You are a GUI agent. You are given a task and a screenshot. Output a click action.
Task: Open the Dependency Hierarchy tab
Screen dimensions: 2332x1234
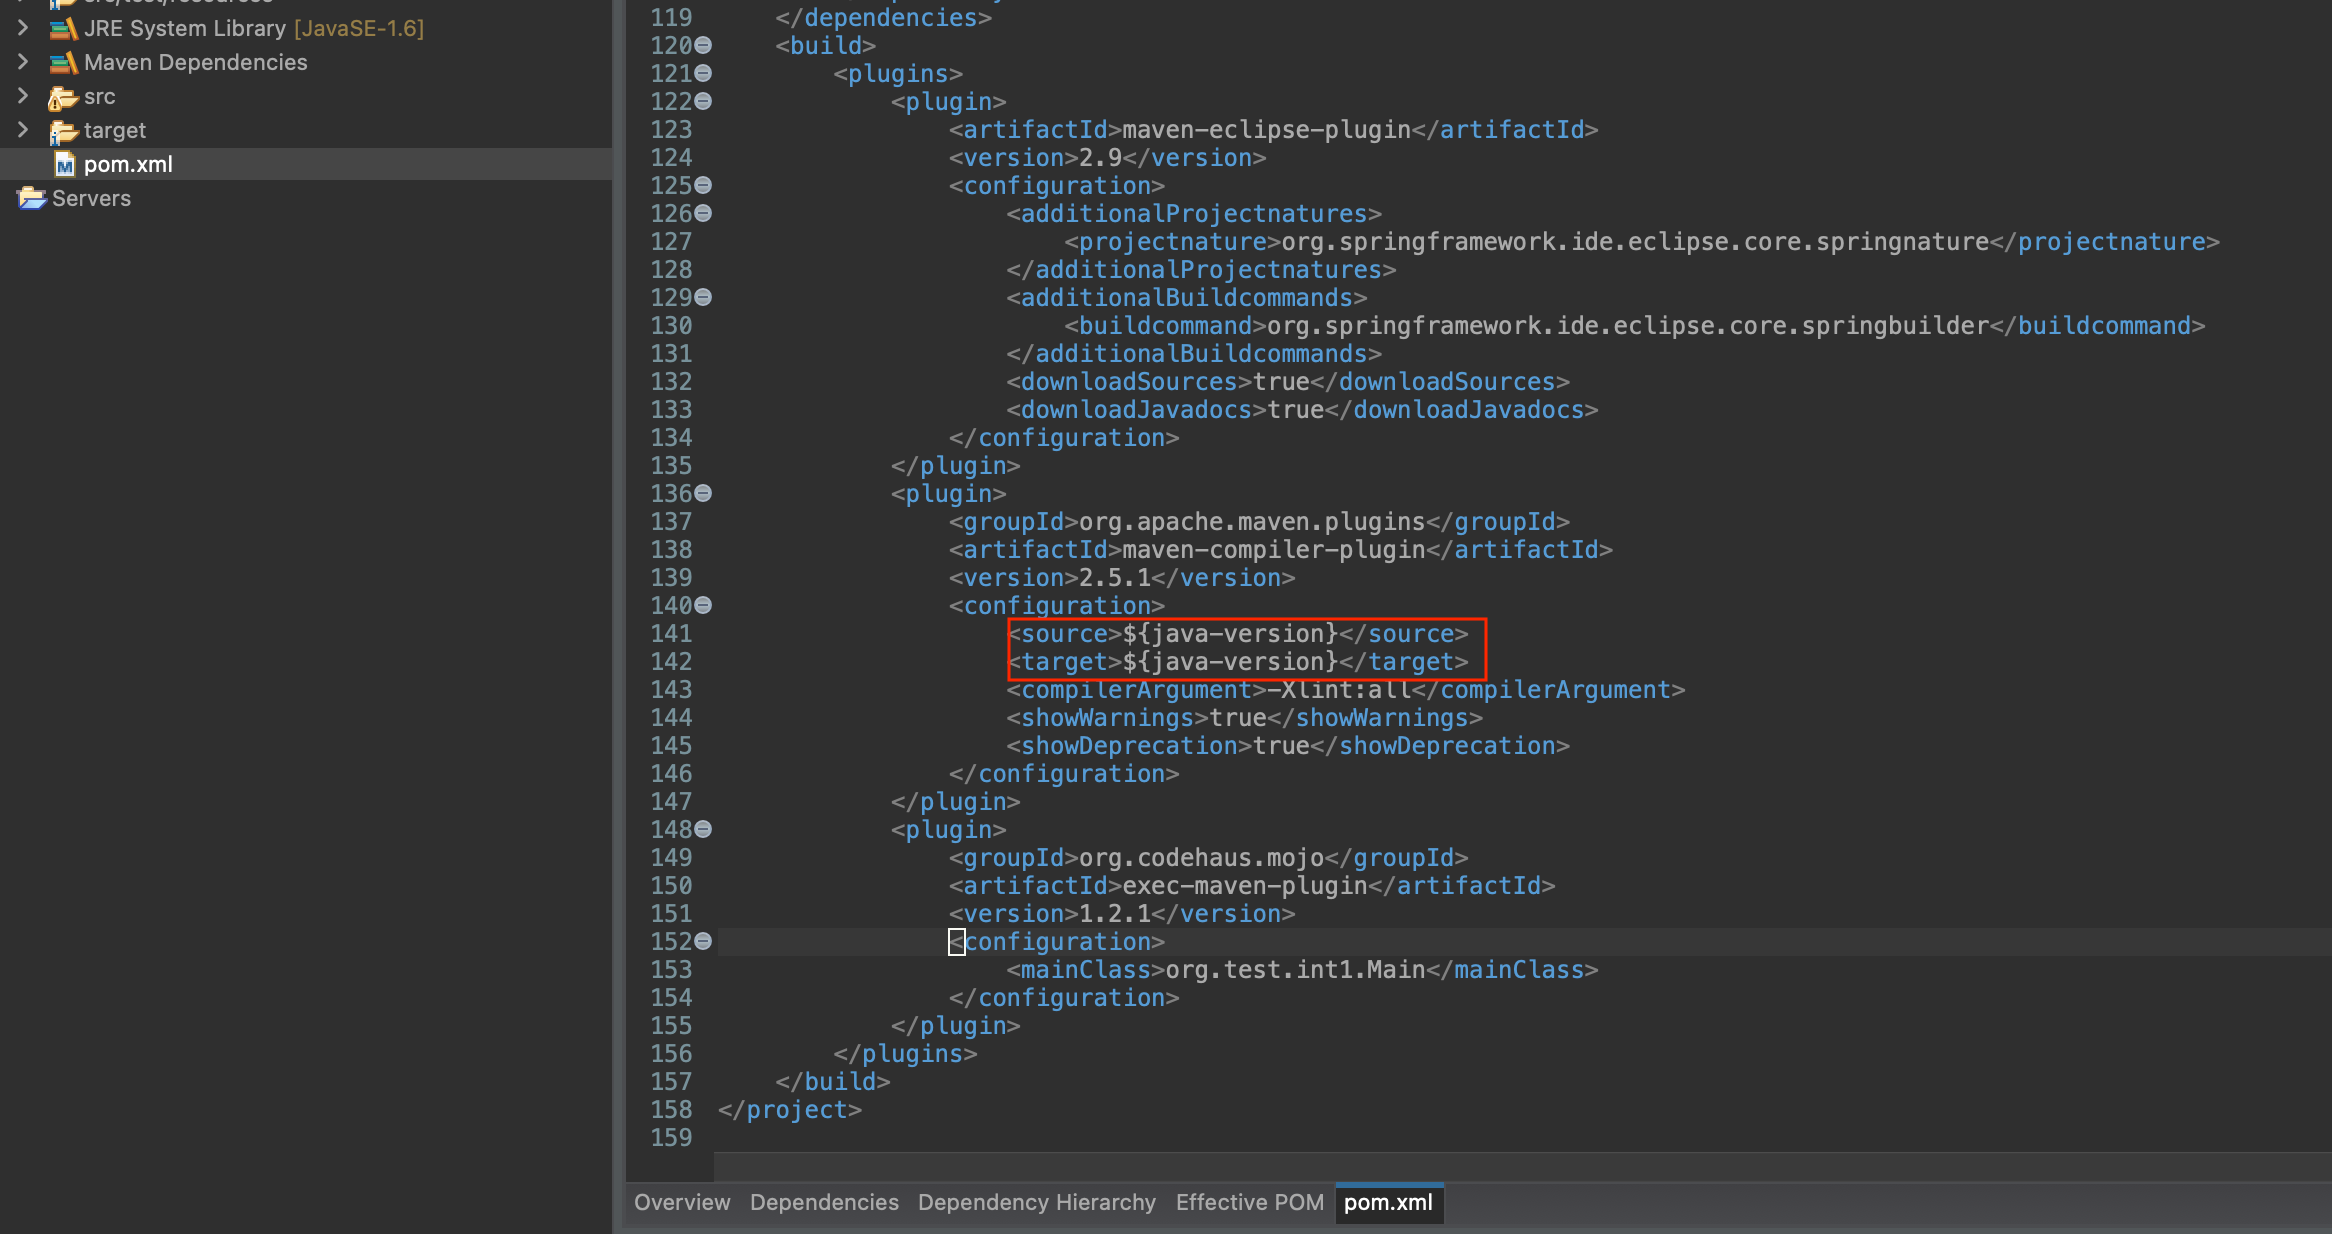click(x=1036, y=1202)
